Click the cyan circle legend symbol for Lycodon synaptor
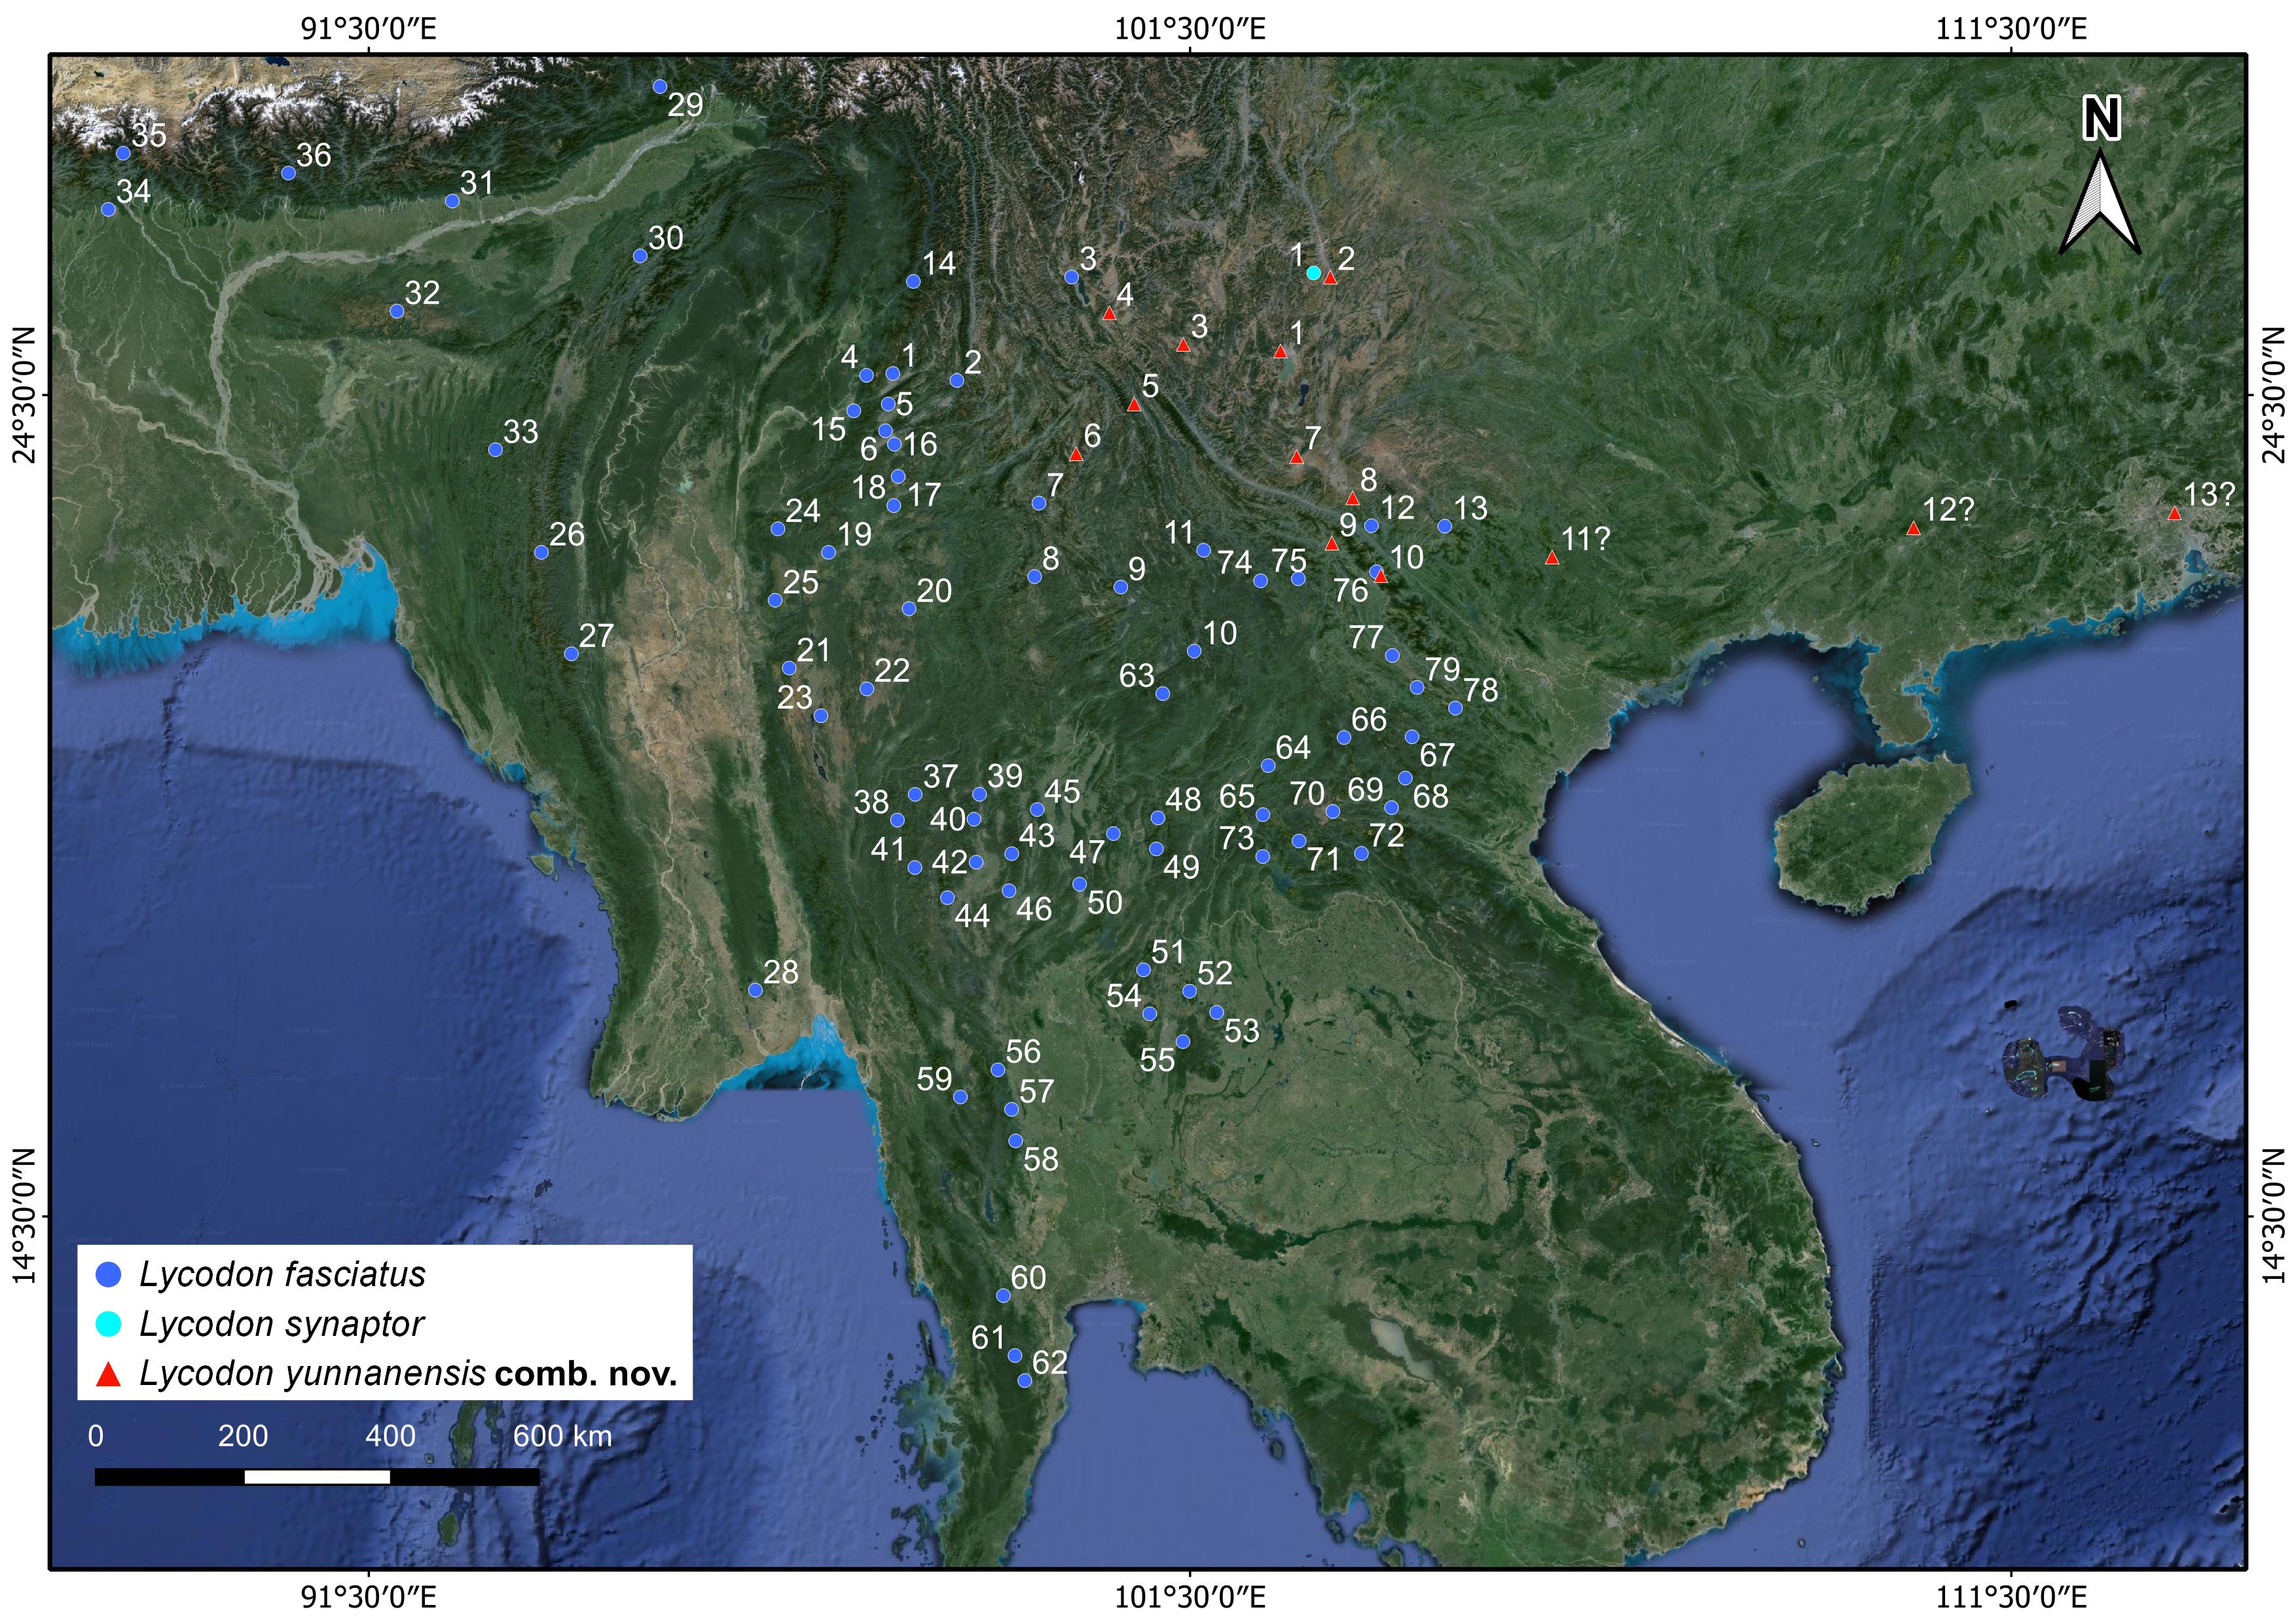The image size is (2296, 1624). (107, 1324)
